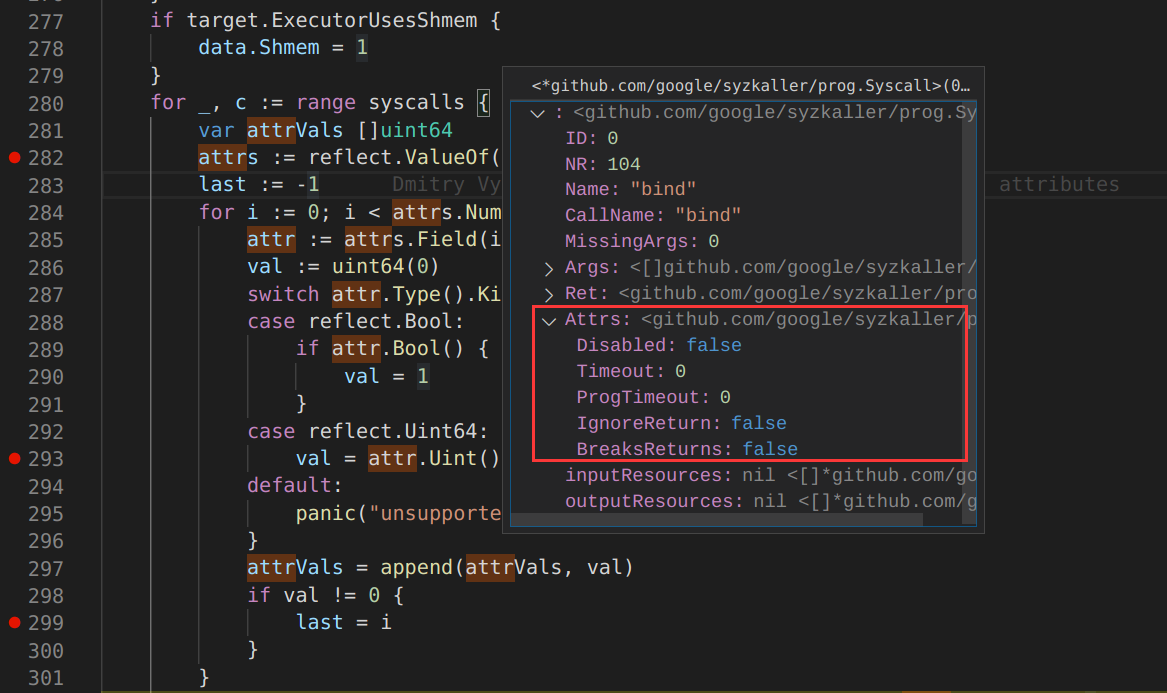Remove the breakpoint on line 282
The width and height of the screenshot is (1167, 693).
click(14, 158)
